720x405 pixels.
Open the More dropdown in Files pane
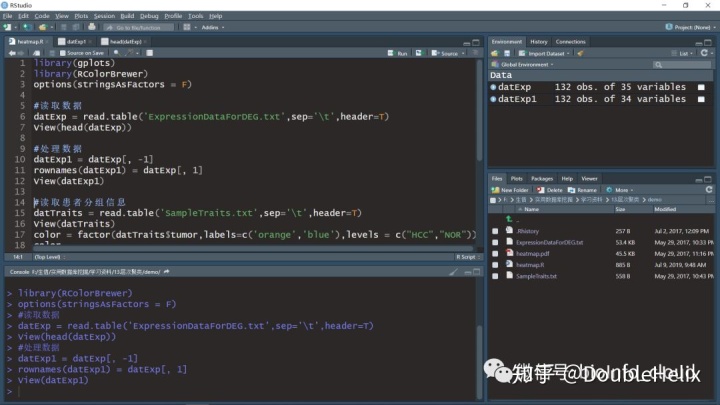click(619, 190)
